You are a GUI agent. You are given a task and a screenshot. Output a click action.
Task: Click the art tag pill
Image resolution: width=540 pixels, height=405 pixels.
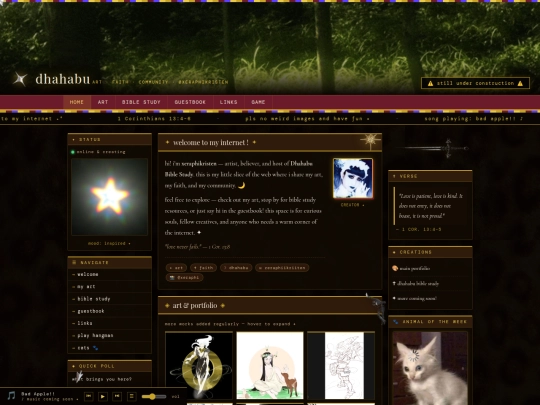[x=176, y=268]
